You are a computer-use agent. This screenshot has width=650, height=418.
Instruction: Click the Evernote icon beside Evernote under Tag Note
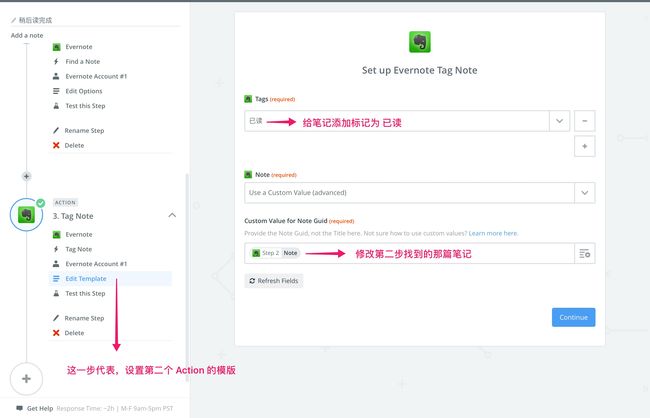(56, 234)
